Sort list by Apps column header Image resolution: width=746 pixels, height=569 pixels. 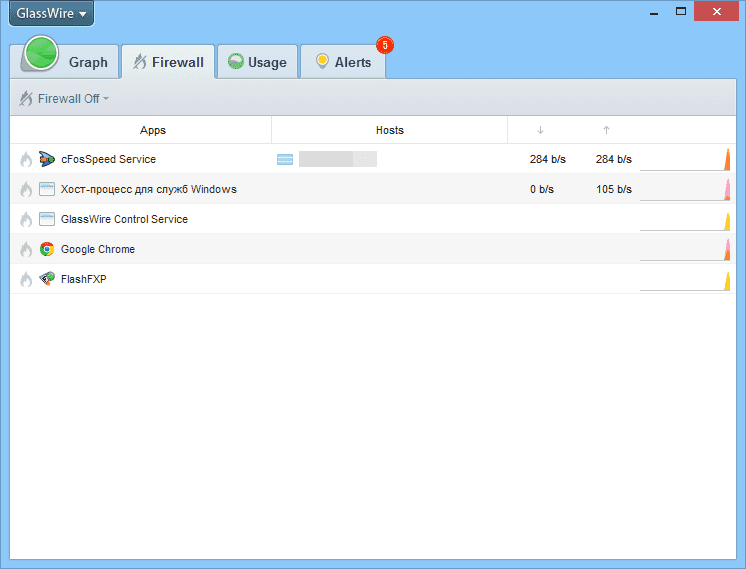153,130
